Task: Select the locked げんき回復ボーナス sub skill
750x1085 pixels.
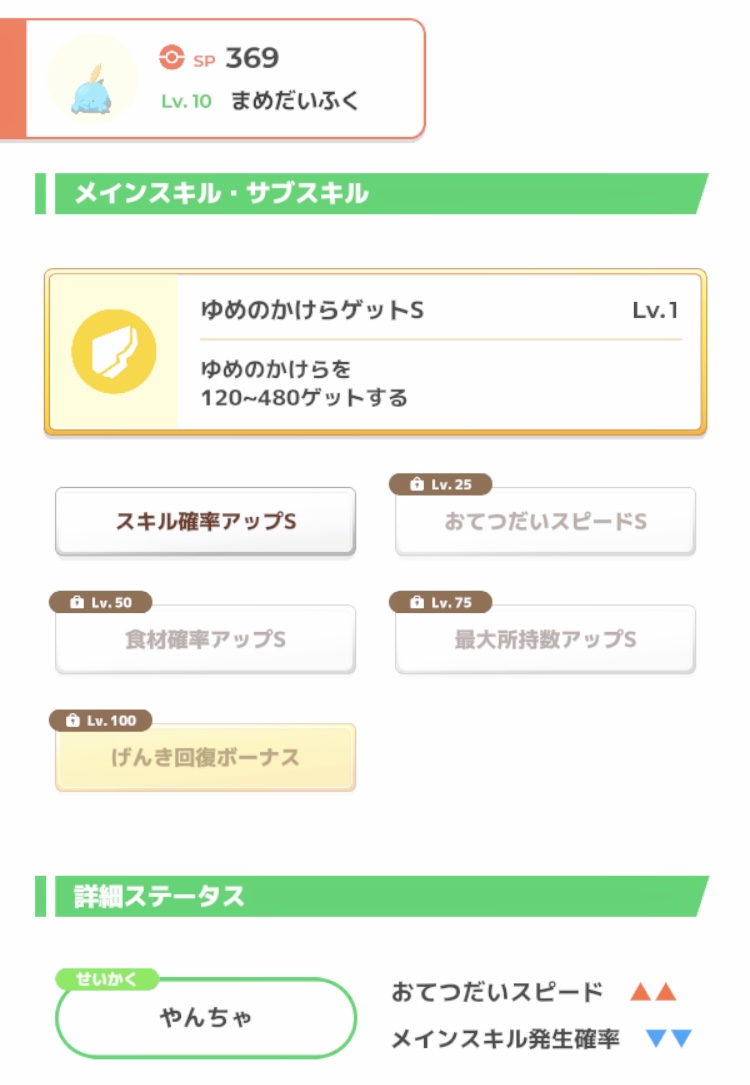Action: pyautogui.click(x=205, y=758)
